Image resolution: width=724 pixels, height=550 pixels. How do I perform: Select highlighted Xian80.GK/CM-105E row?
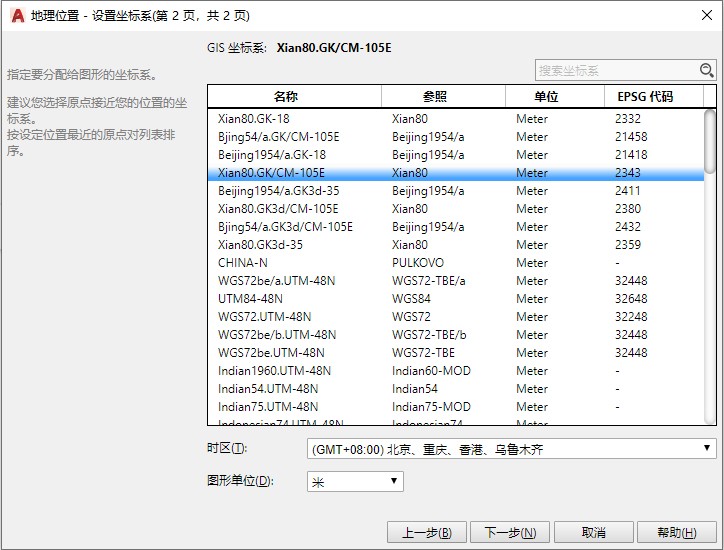456,173
